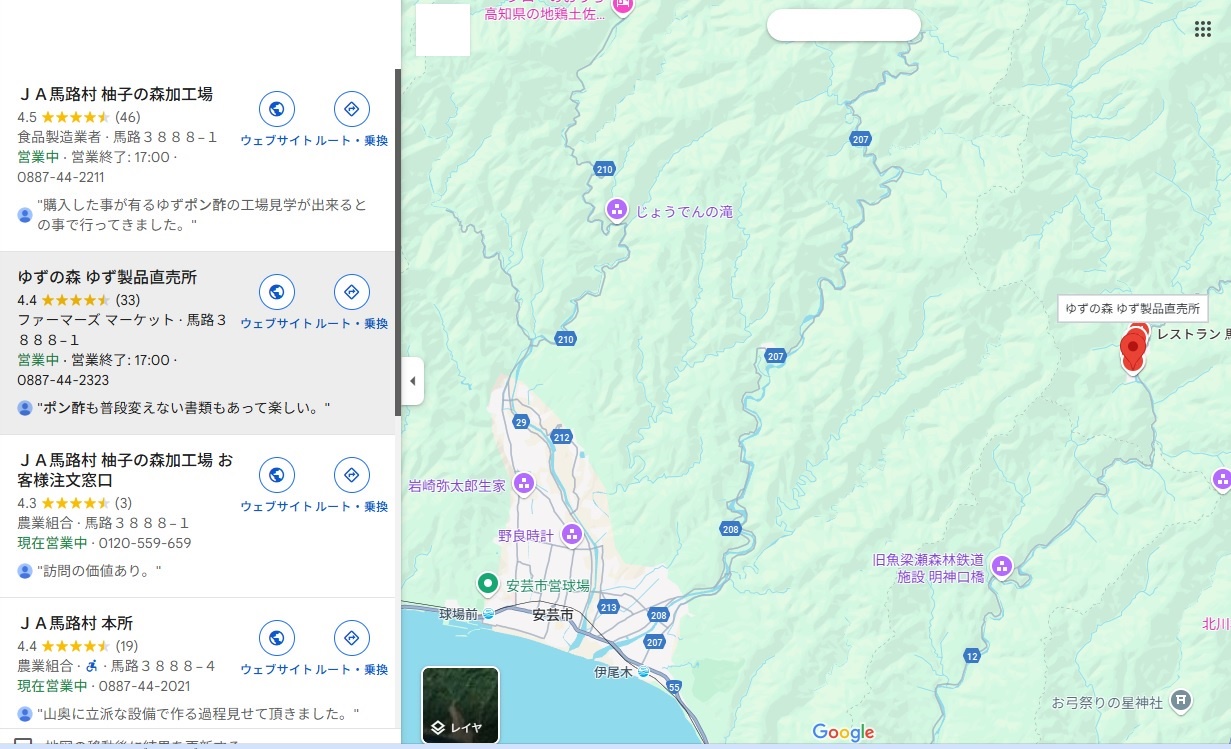Click the "現在営業中" status for お客様注文窓口
The width and height of the screenshot is (1231, 749).
(53, 543)
